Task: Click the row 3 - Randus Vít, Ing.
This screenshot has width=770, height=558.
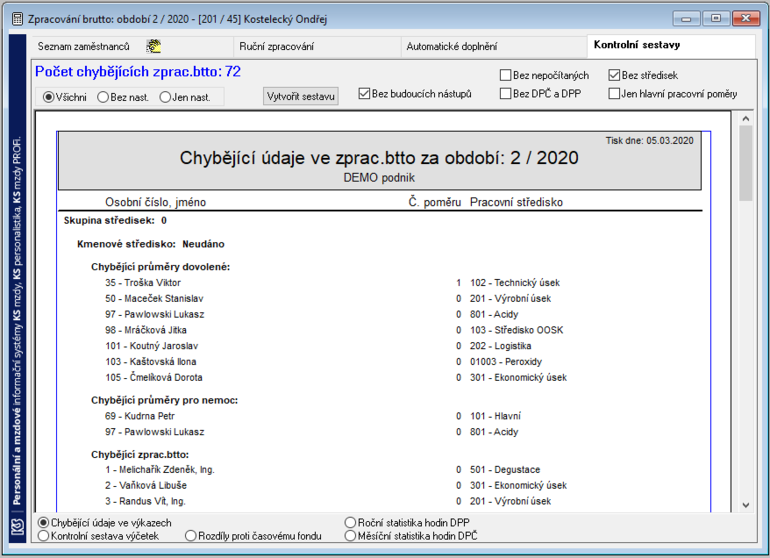Action: pyautogui.click(x=145, y=501)
